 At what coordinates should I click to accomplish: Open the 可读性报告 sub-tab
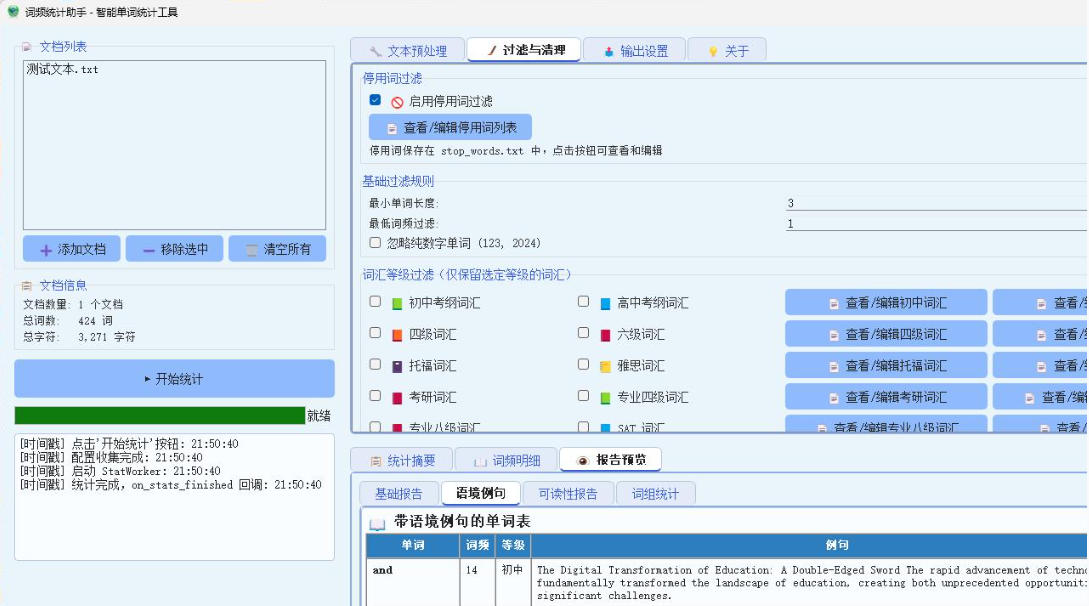click(x=567, y=494)
